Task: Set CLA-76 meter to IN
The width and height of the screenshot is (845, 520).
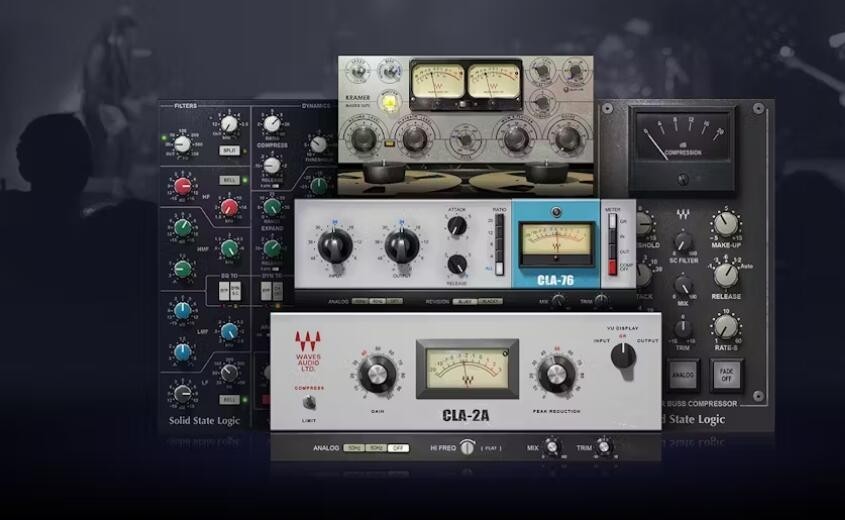Action: tap(612, 237)
